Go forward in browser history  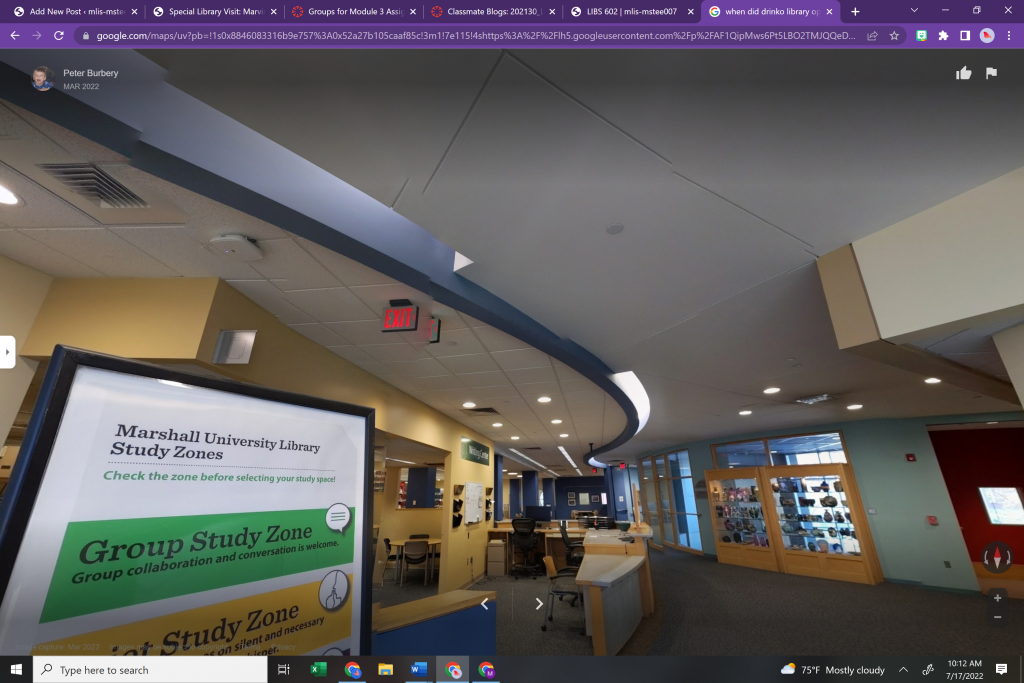[37, 36]
